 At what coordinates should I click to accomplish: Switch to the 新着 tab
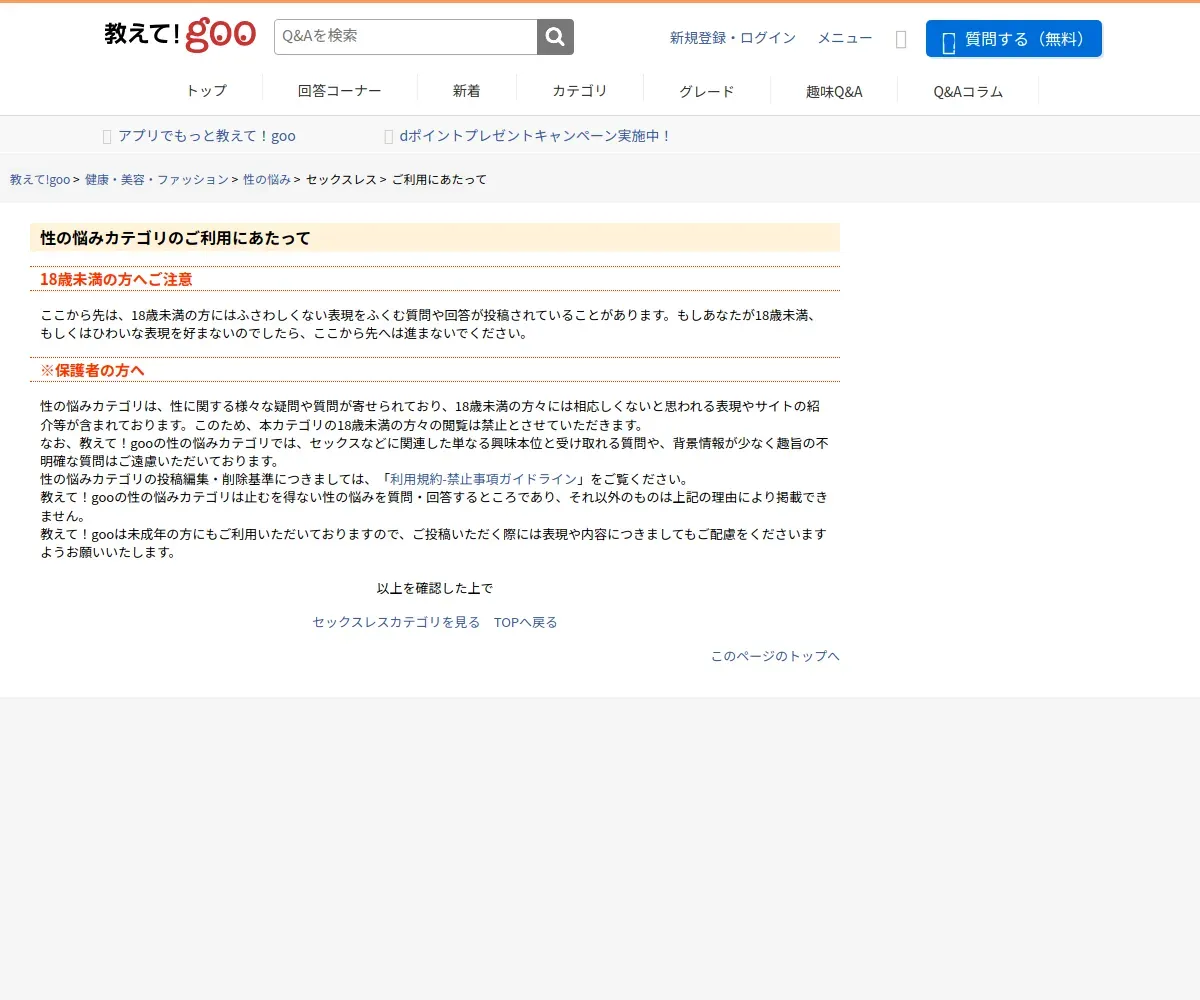467,91
